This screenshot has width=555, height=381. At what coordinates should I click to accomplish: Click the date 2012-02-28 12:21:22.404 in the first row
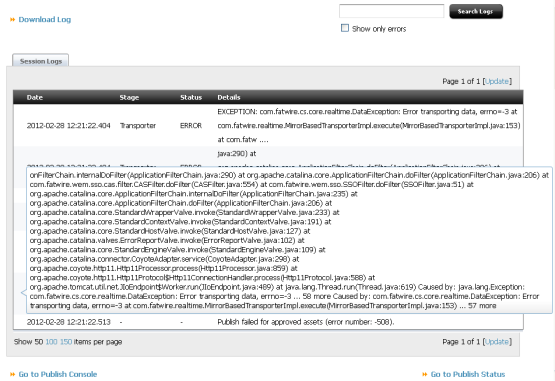point(69,126)
